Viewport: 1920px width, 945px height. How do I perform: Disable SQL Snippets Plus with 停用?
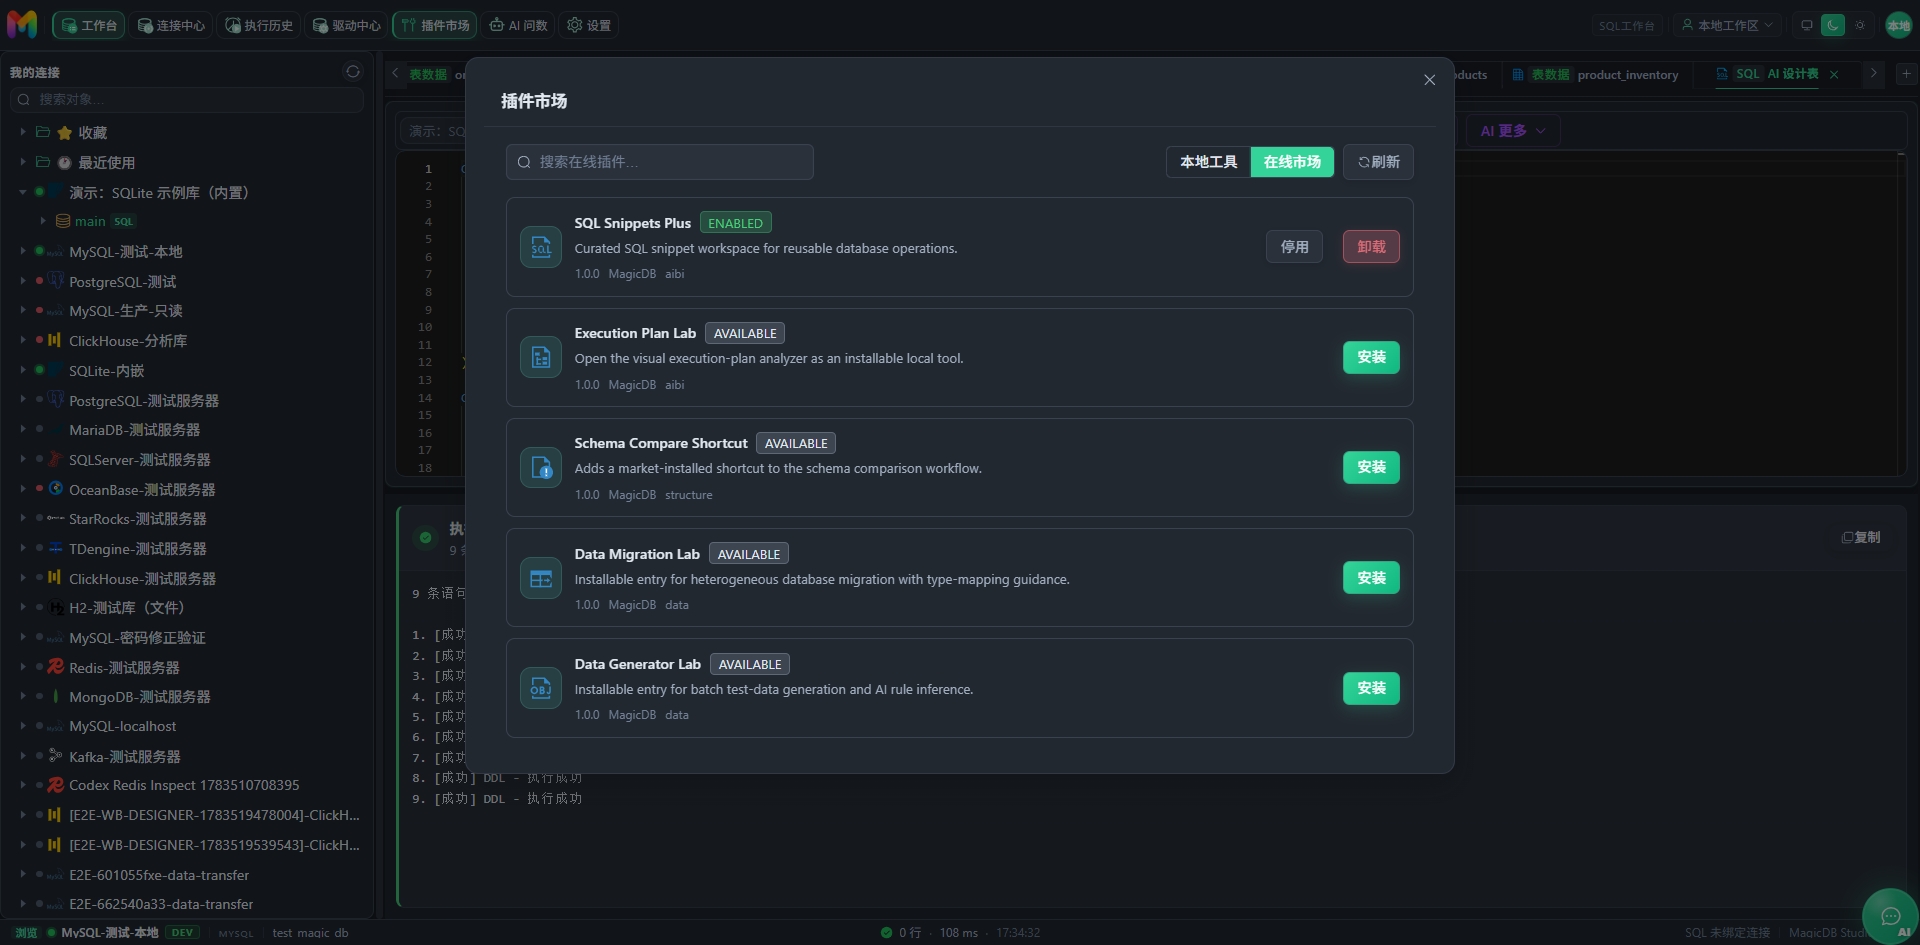pyautogui.click(x=1294, y=247)
